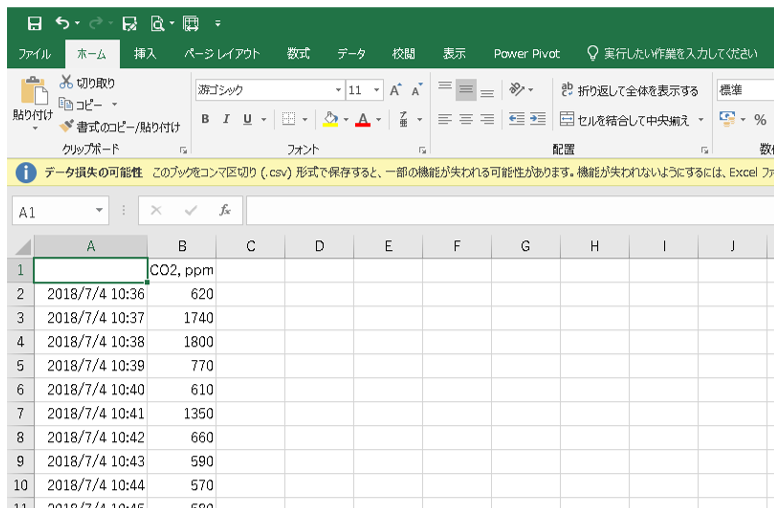Image resolution: width=778 pixels, height=508 pixels.
Task: Open clipboard group dialog launcher
Action: [x=183, y=149]
